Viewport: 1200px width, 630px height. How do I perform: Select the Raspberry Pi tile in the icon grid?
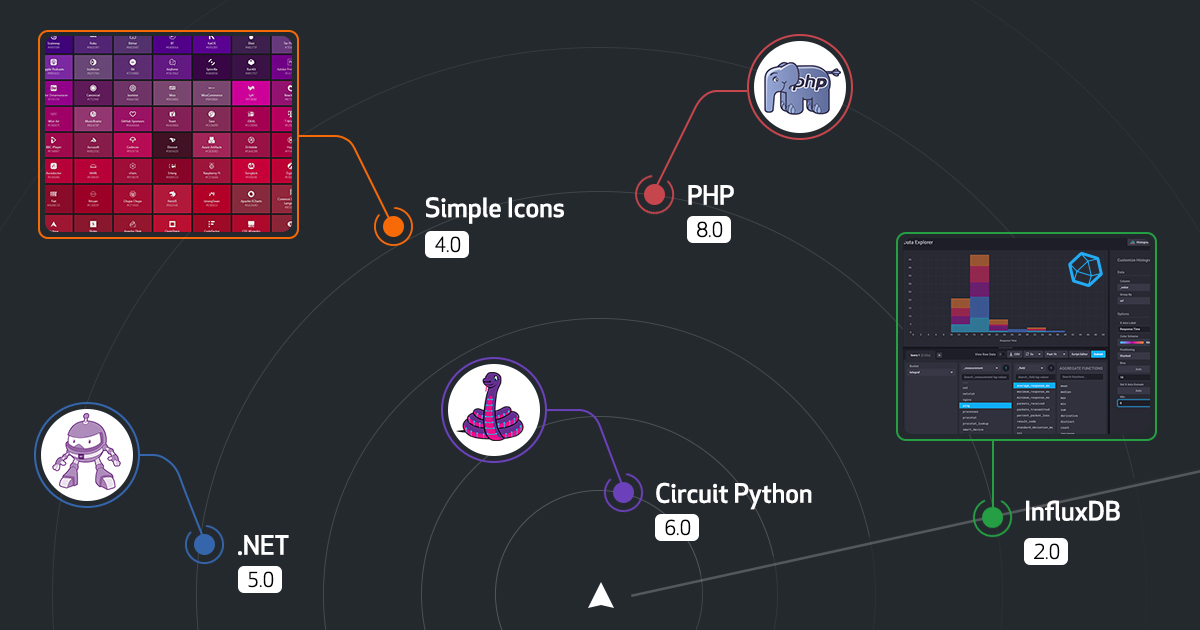(x=211, y=172)
